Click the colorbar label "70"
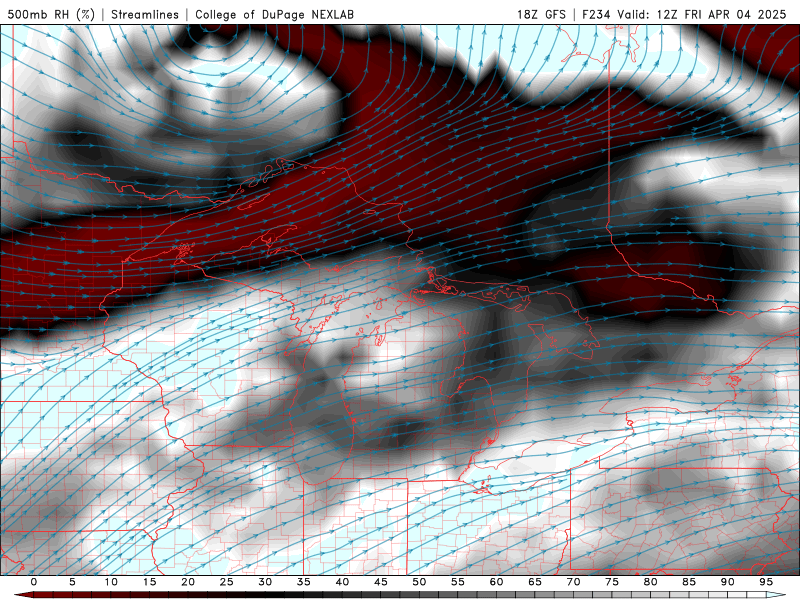Viewport: 800px width, 600px height. pos(573,582)
